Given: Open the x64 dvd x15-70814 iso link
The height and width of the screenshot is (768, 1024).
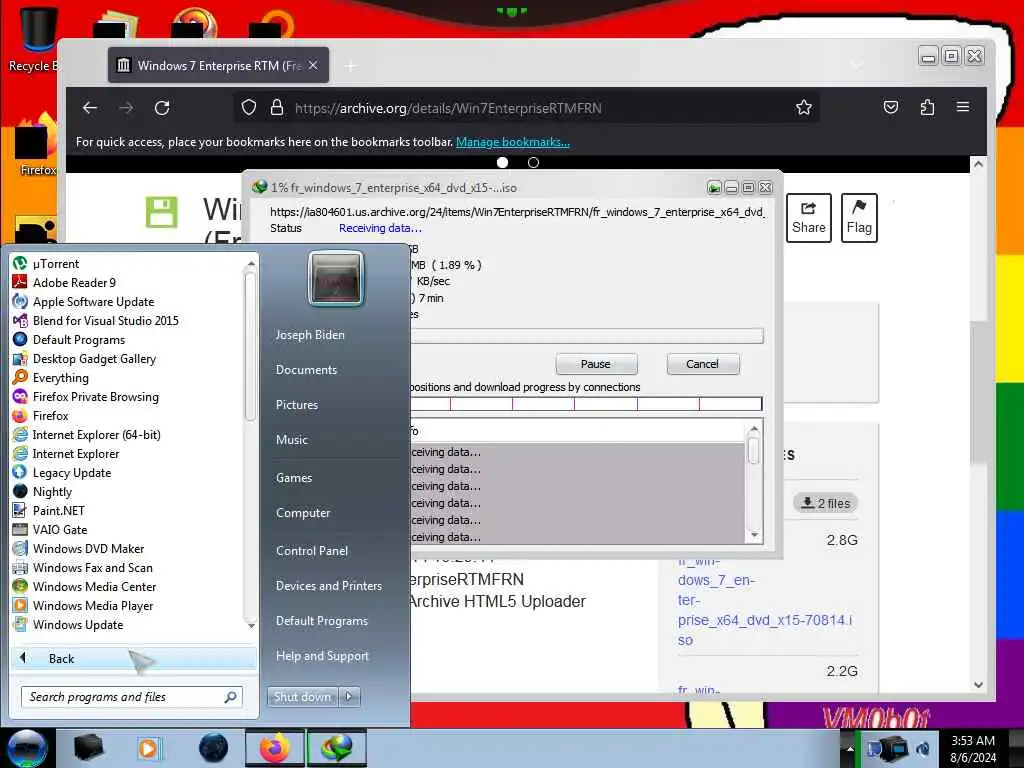Looking at the screenshot, I should (x=764, y=600).
